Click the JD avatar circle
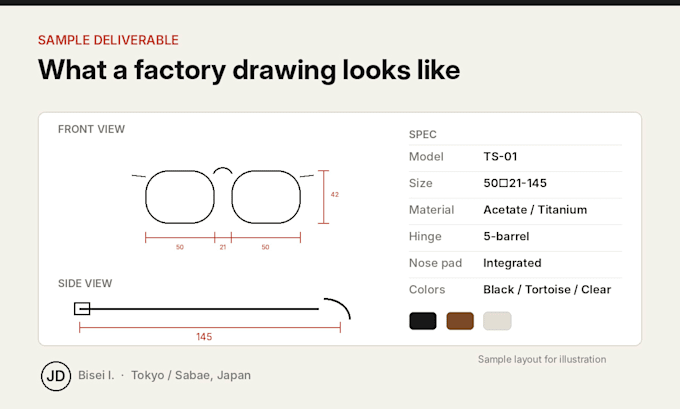 (x=56, y=376)
